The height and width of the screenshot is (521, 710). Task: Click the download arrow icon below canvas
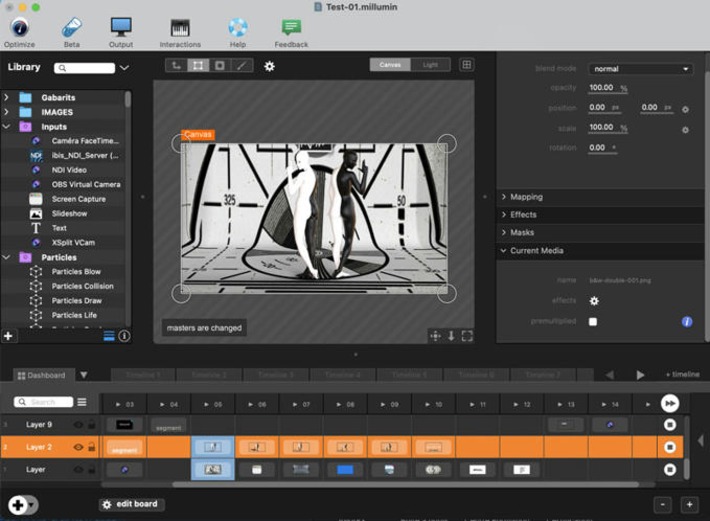tap(451, 336)
